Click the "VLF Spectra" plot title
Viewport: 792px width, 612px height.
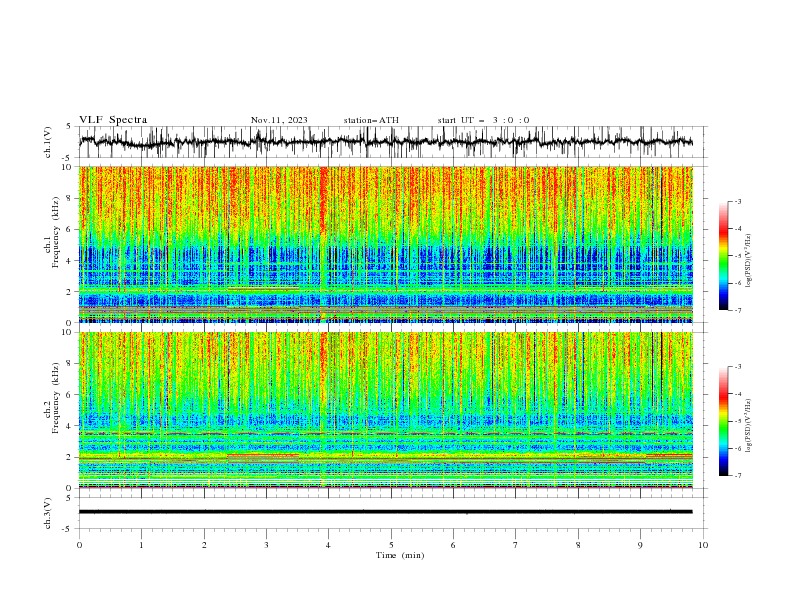[x=113, y=120]
